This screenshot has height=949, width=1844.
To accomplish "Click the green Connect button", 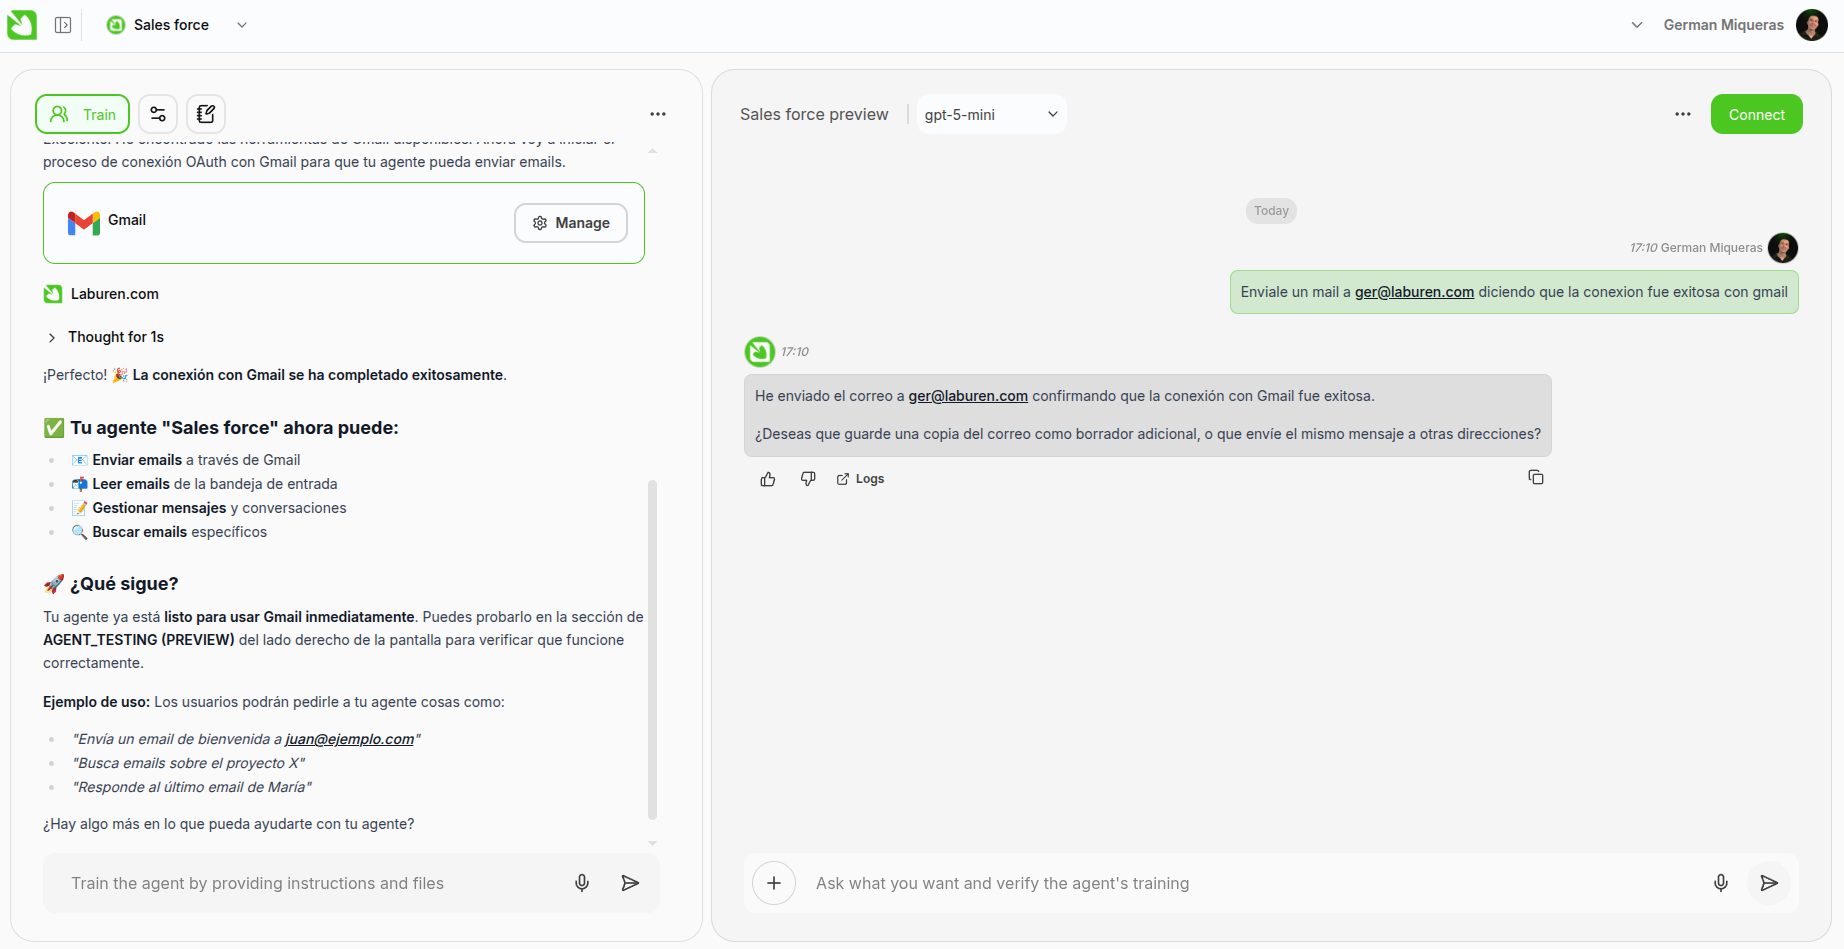I will pos(1756,114).
